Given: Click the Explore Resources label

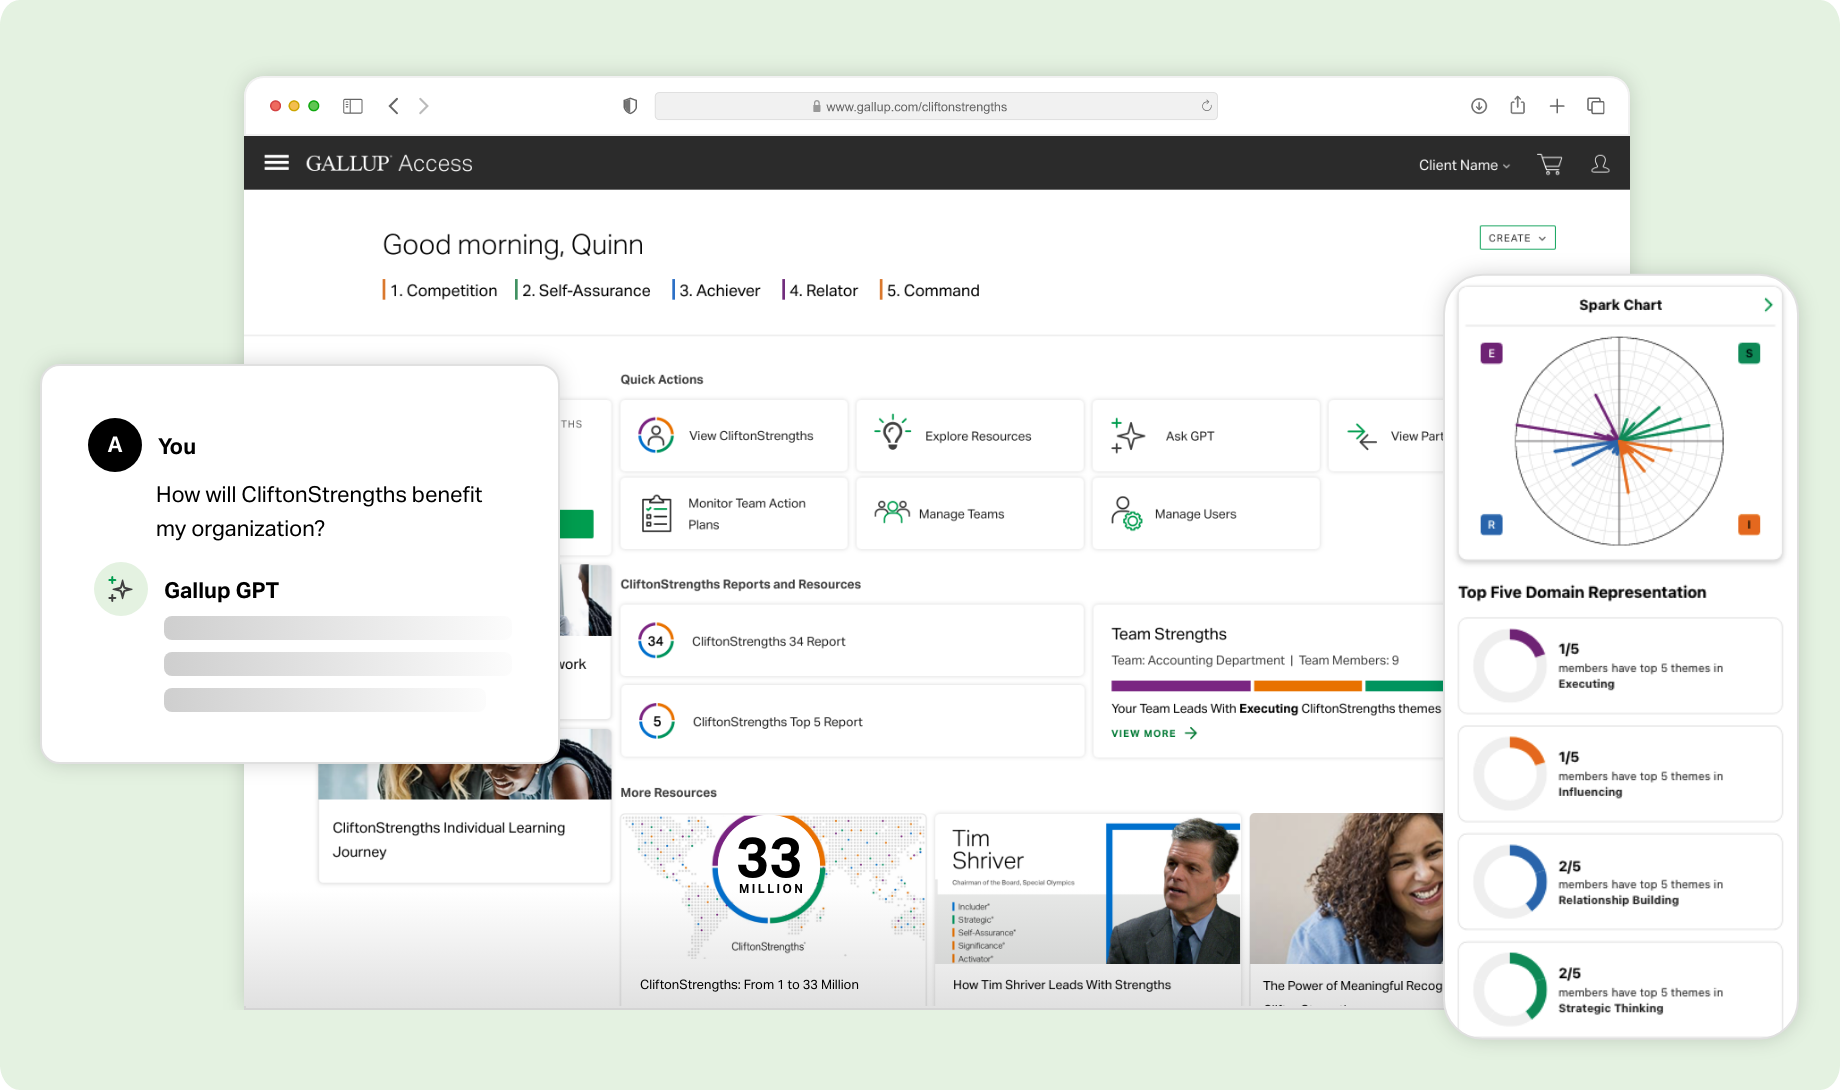Looking at the screenshot, I should [978, 436].
